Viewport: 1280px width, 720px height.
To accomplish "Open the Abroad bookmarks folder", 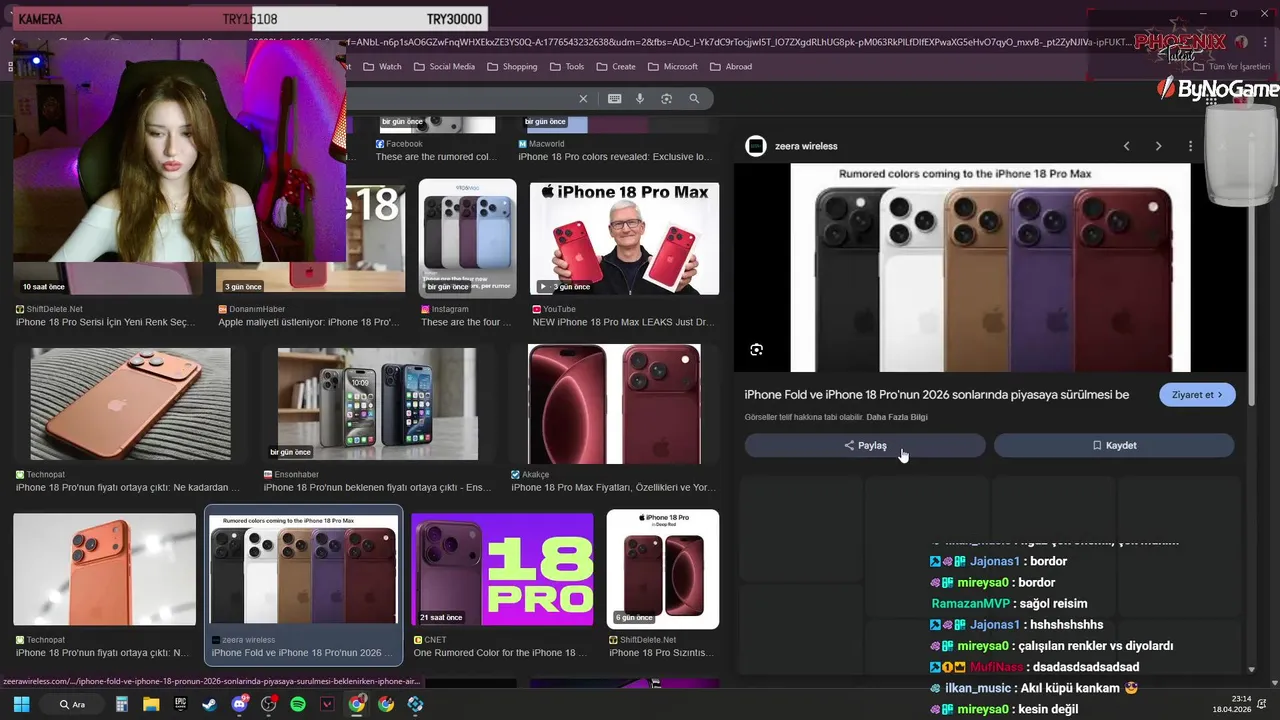I will coord(731,67).
